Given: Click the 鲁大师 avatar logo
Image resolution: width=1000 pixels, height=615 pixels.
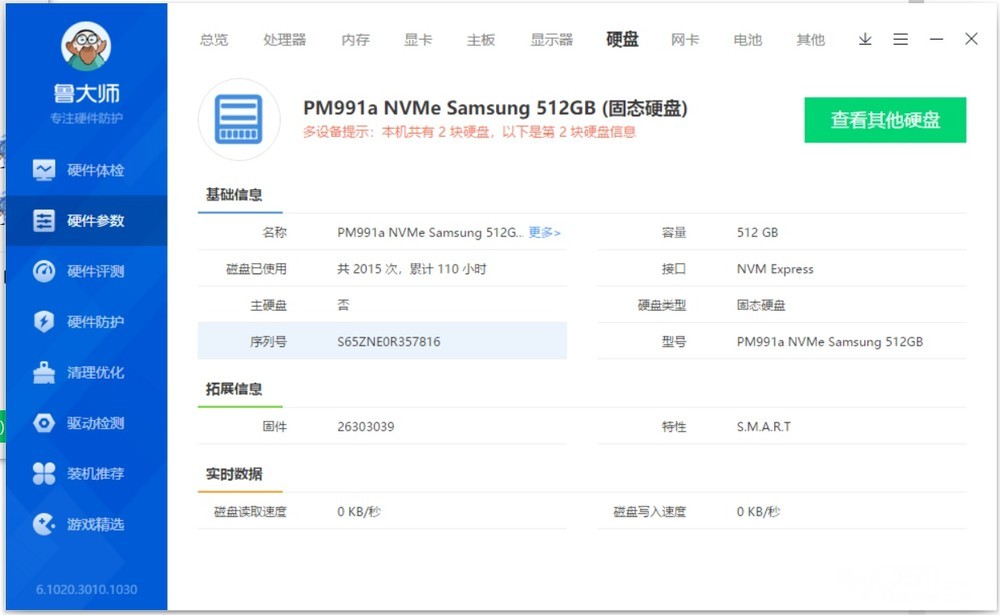Looking at the screenshot, I should pos(85,47).
